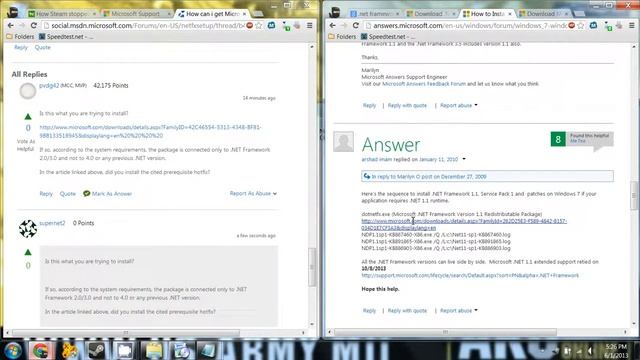640x360 pixels.
Task: Select the 'How to Insta' tab
Action: click(487, 14)
